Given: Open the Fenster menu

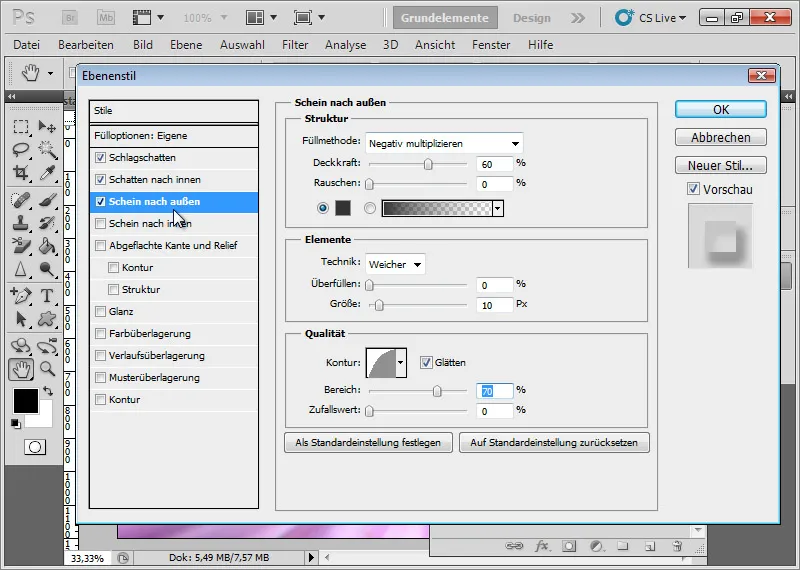Looking at the screenshot, I should tap(491, 45).
